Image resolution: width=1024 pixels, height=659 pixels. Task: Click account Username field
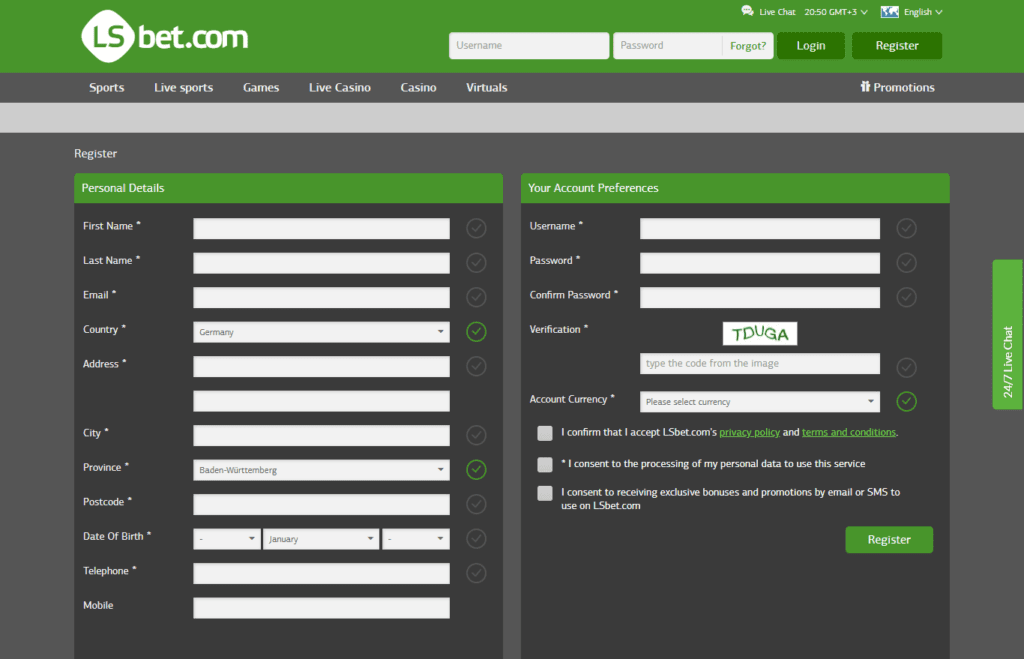(x=760, y=229)
